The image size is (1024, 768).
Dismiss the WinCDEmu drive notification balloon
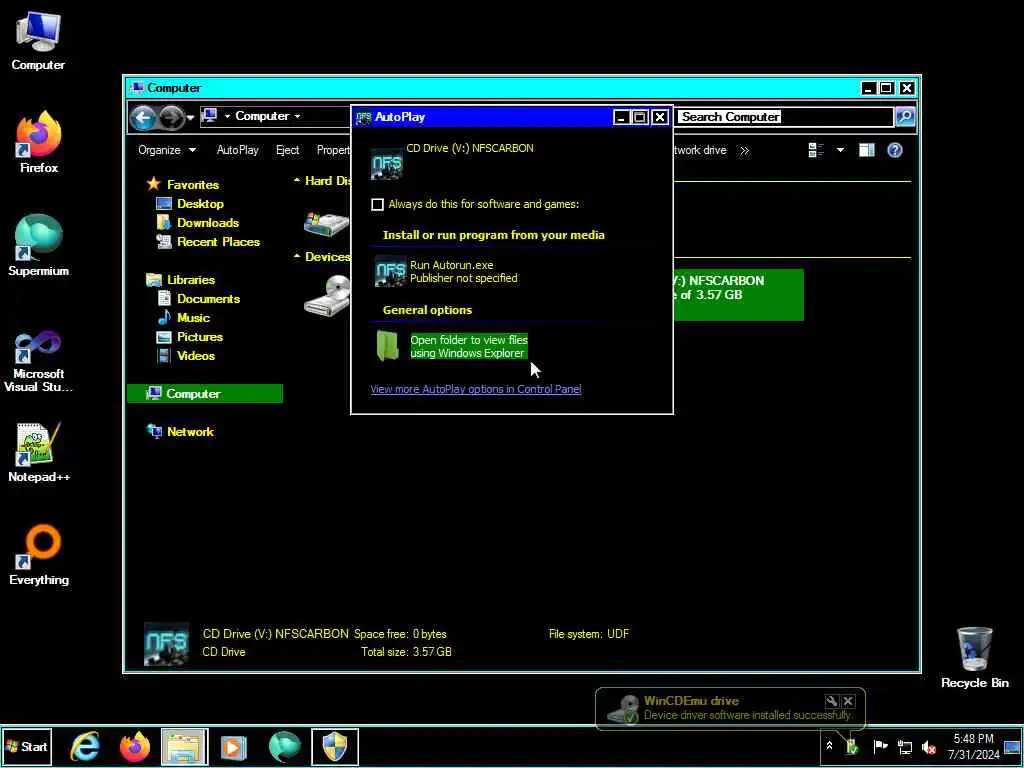click(x=848, y=701)
